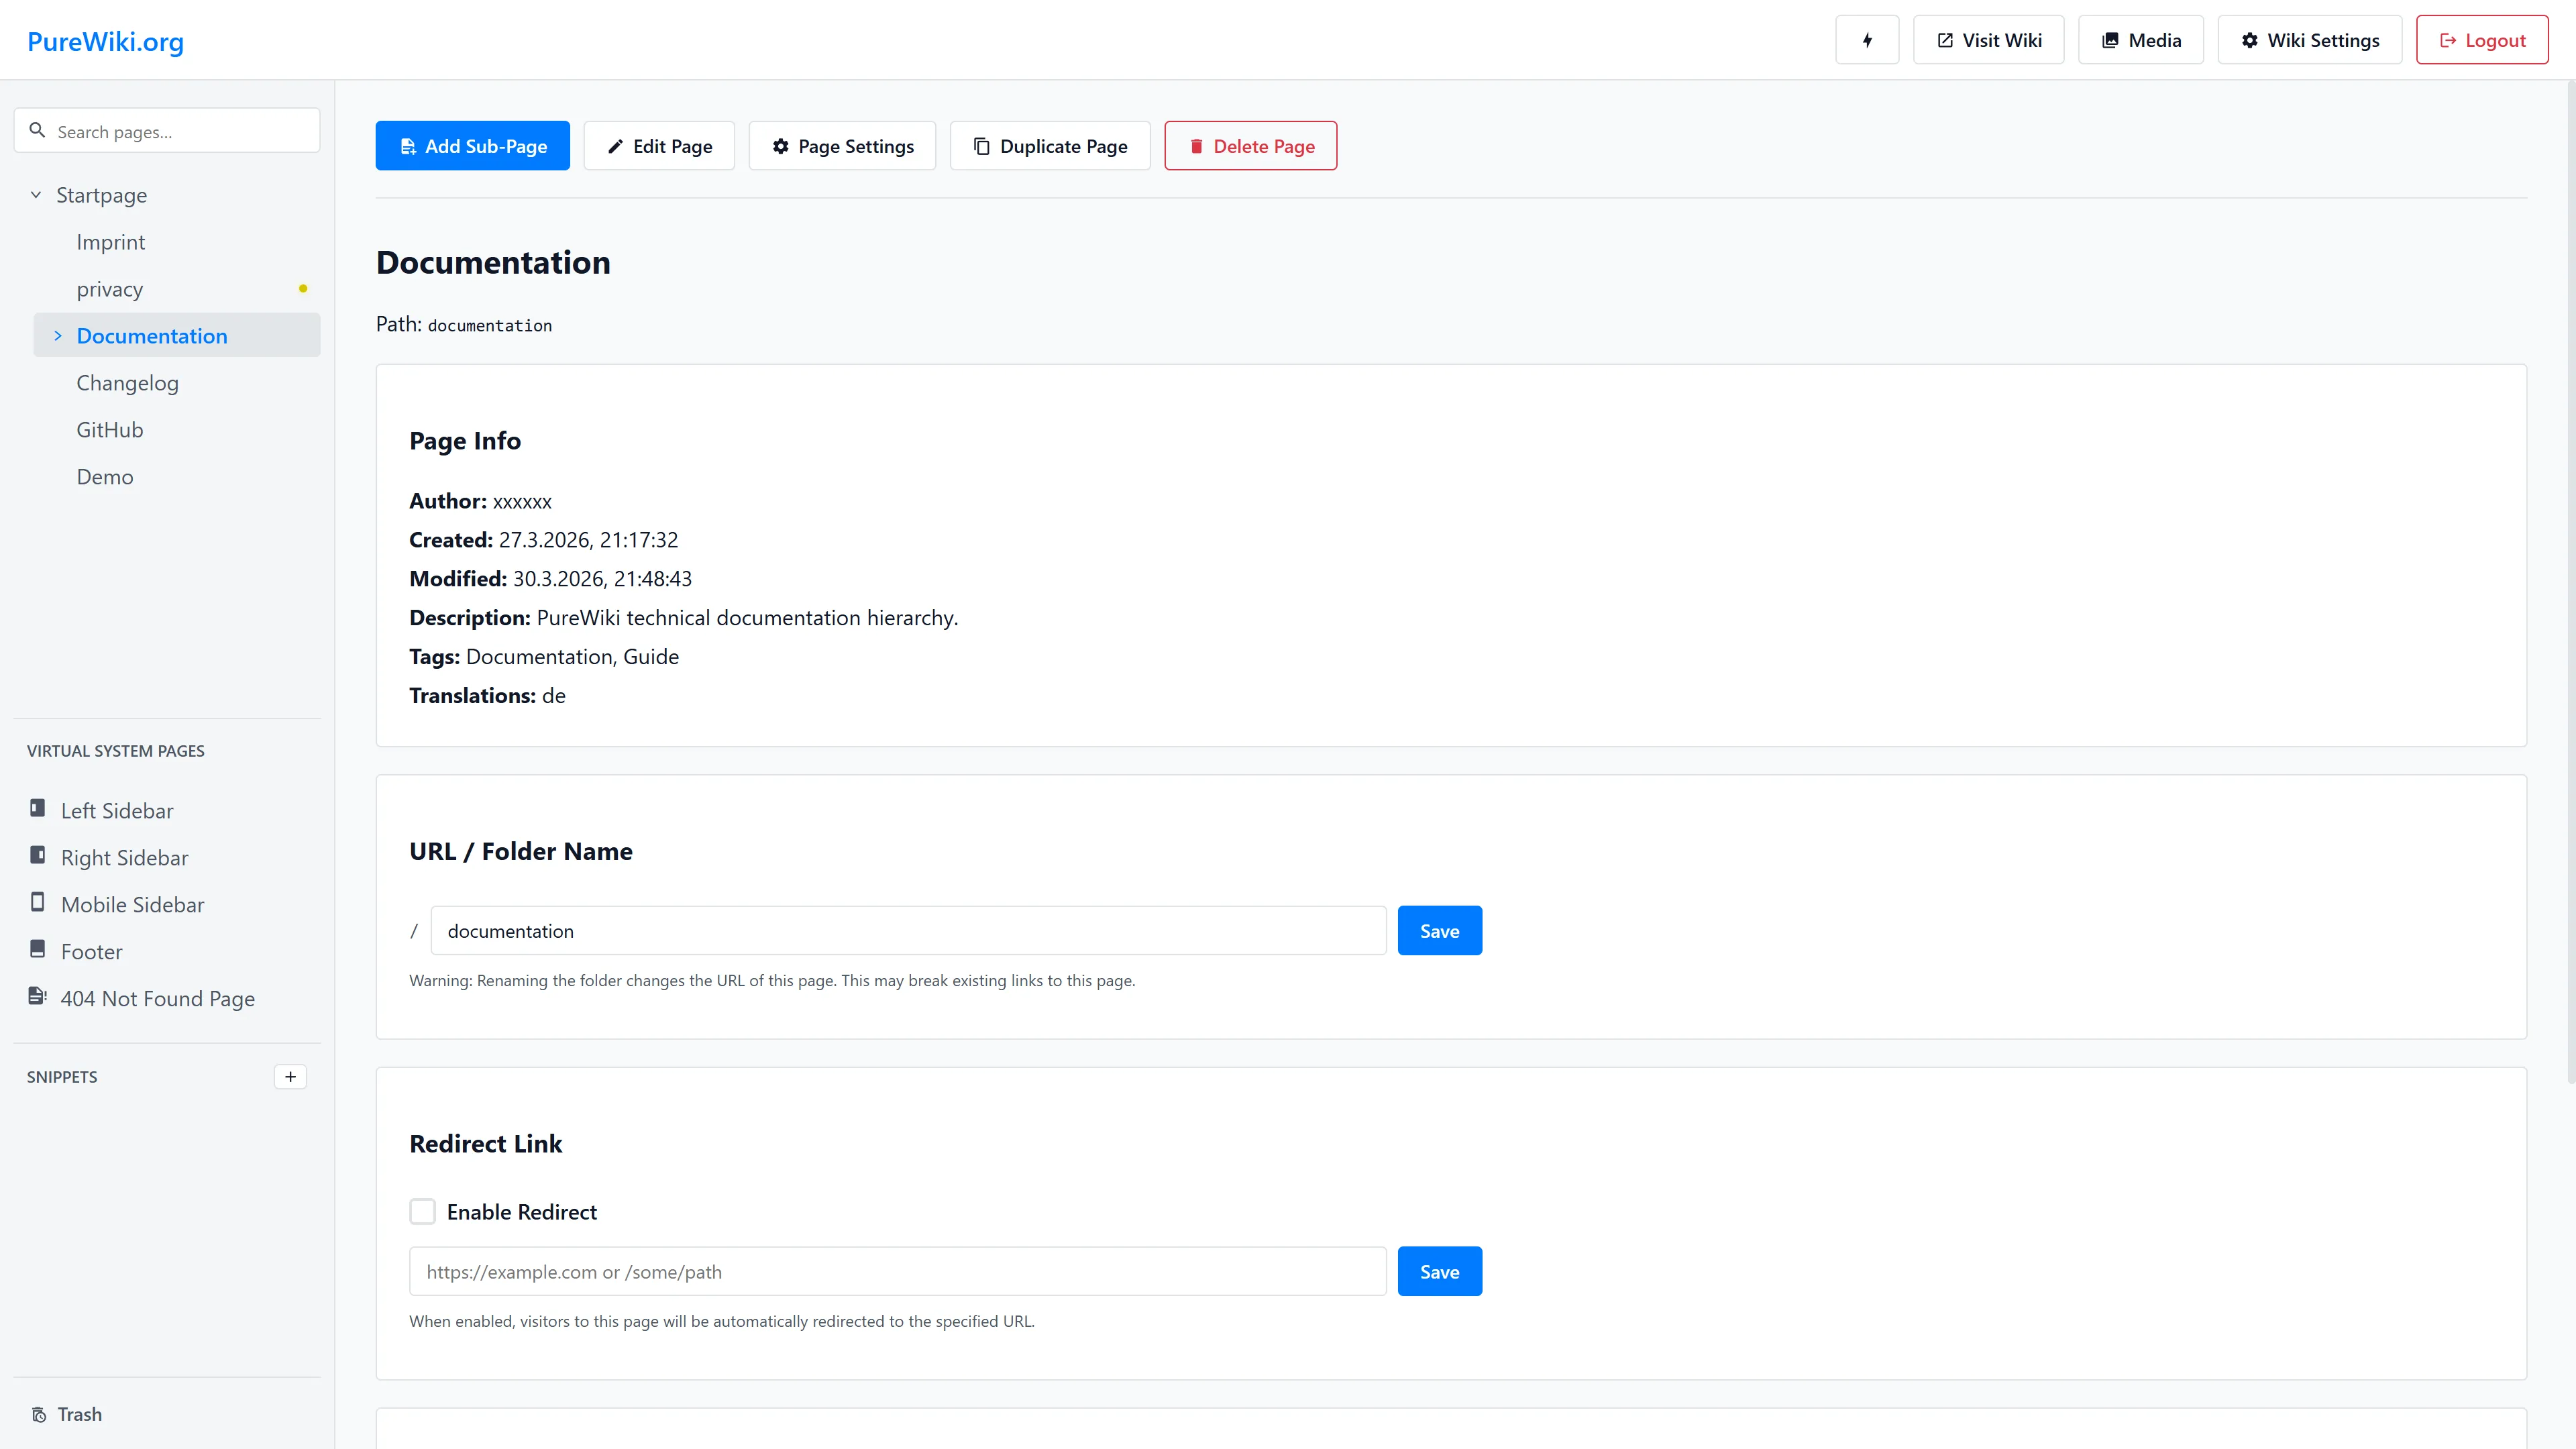This screenshot has height=1449, width=2576.
Task: Click the Mobile Sidebar phone icon
Action: click(38, 902)
